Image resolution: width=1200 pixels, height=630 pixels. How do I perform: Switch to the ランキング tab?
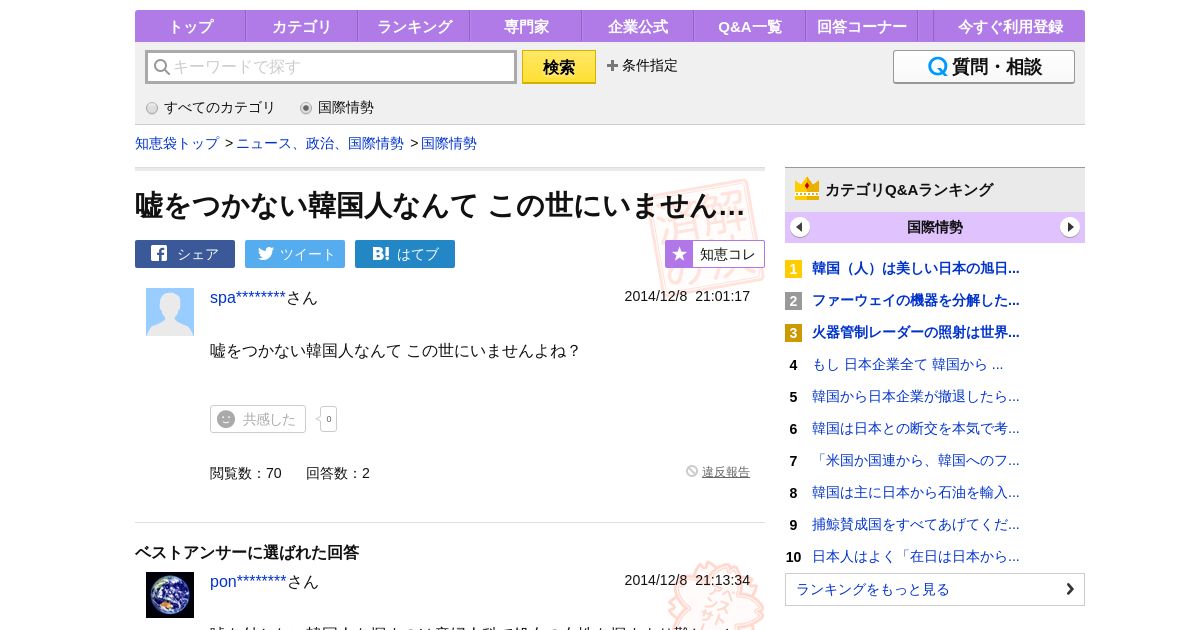413,26
